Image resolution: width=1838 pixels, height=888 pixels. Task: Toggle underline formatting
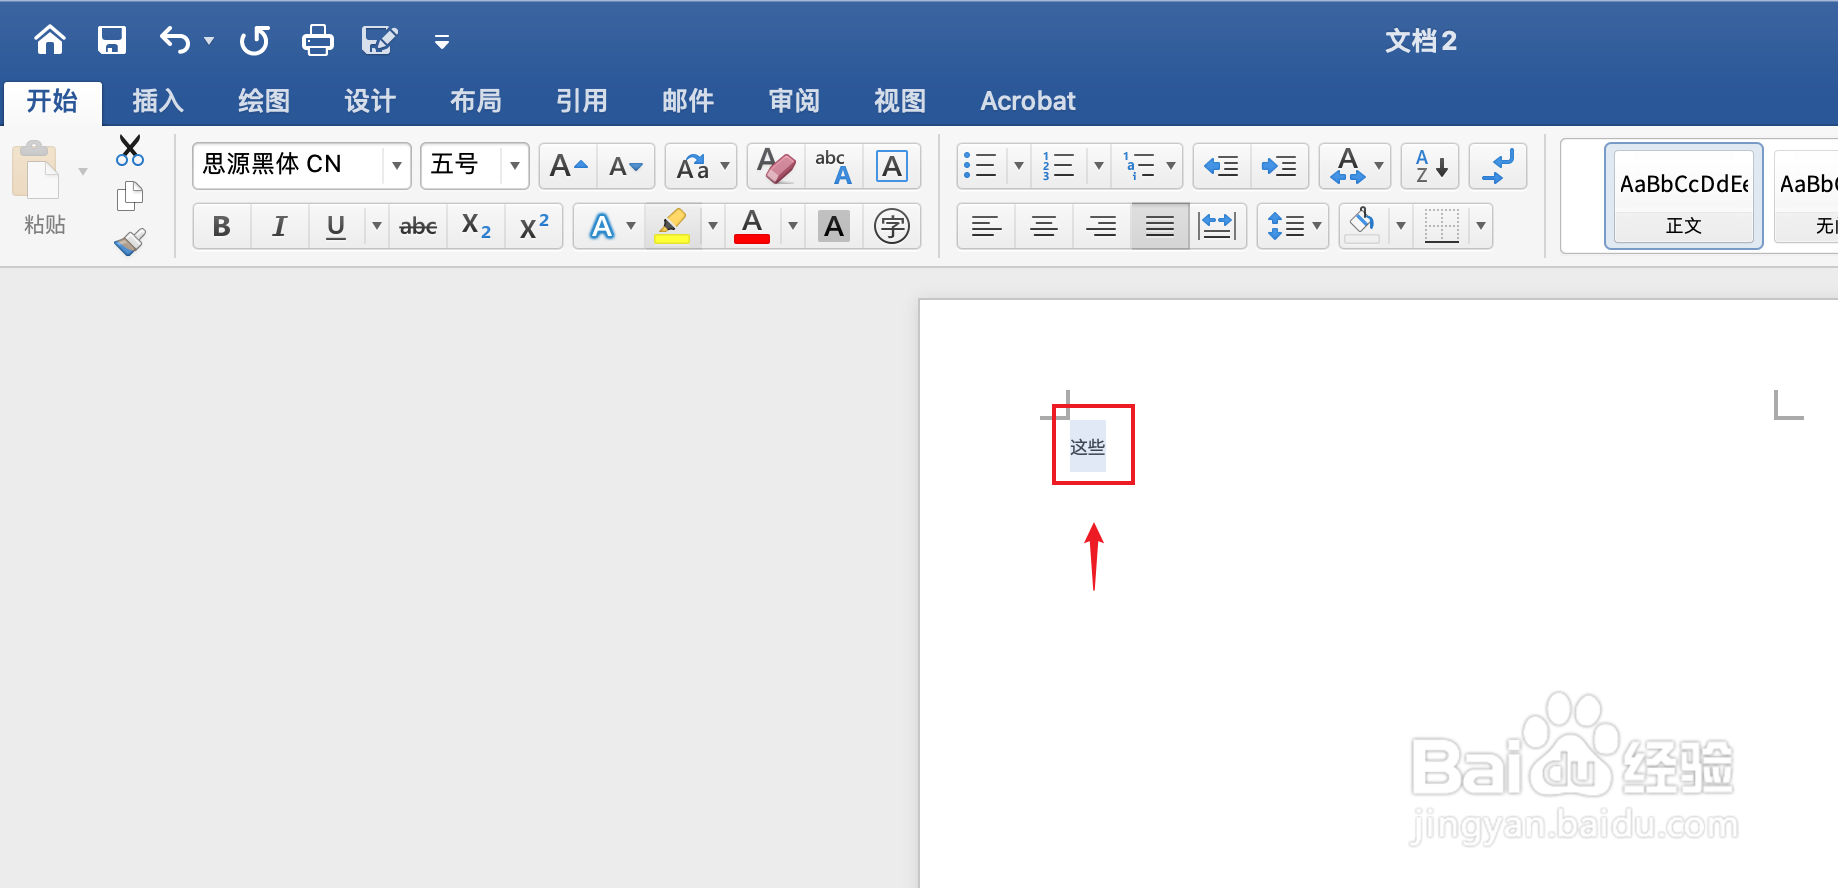pos(336,226)
